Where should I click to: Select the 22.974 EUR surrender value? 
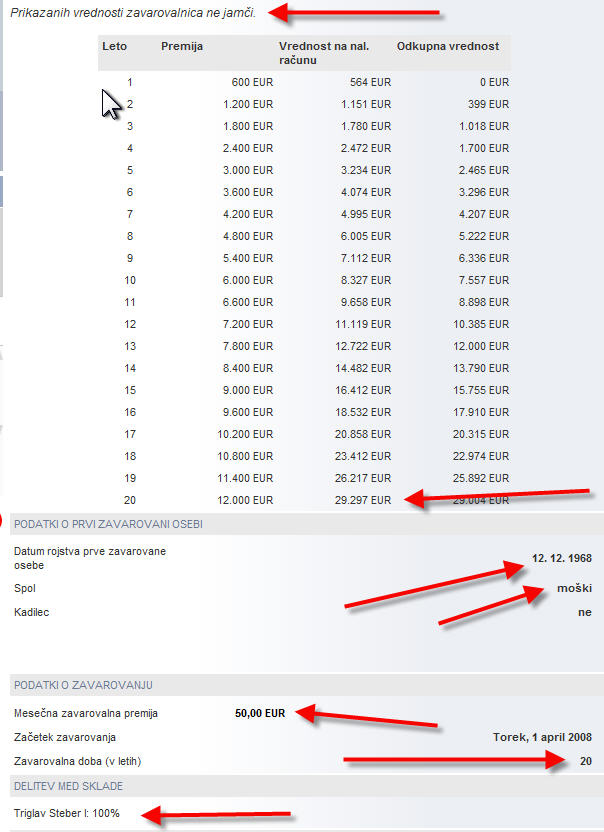(x=481, y=457)
